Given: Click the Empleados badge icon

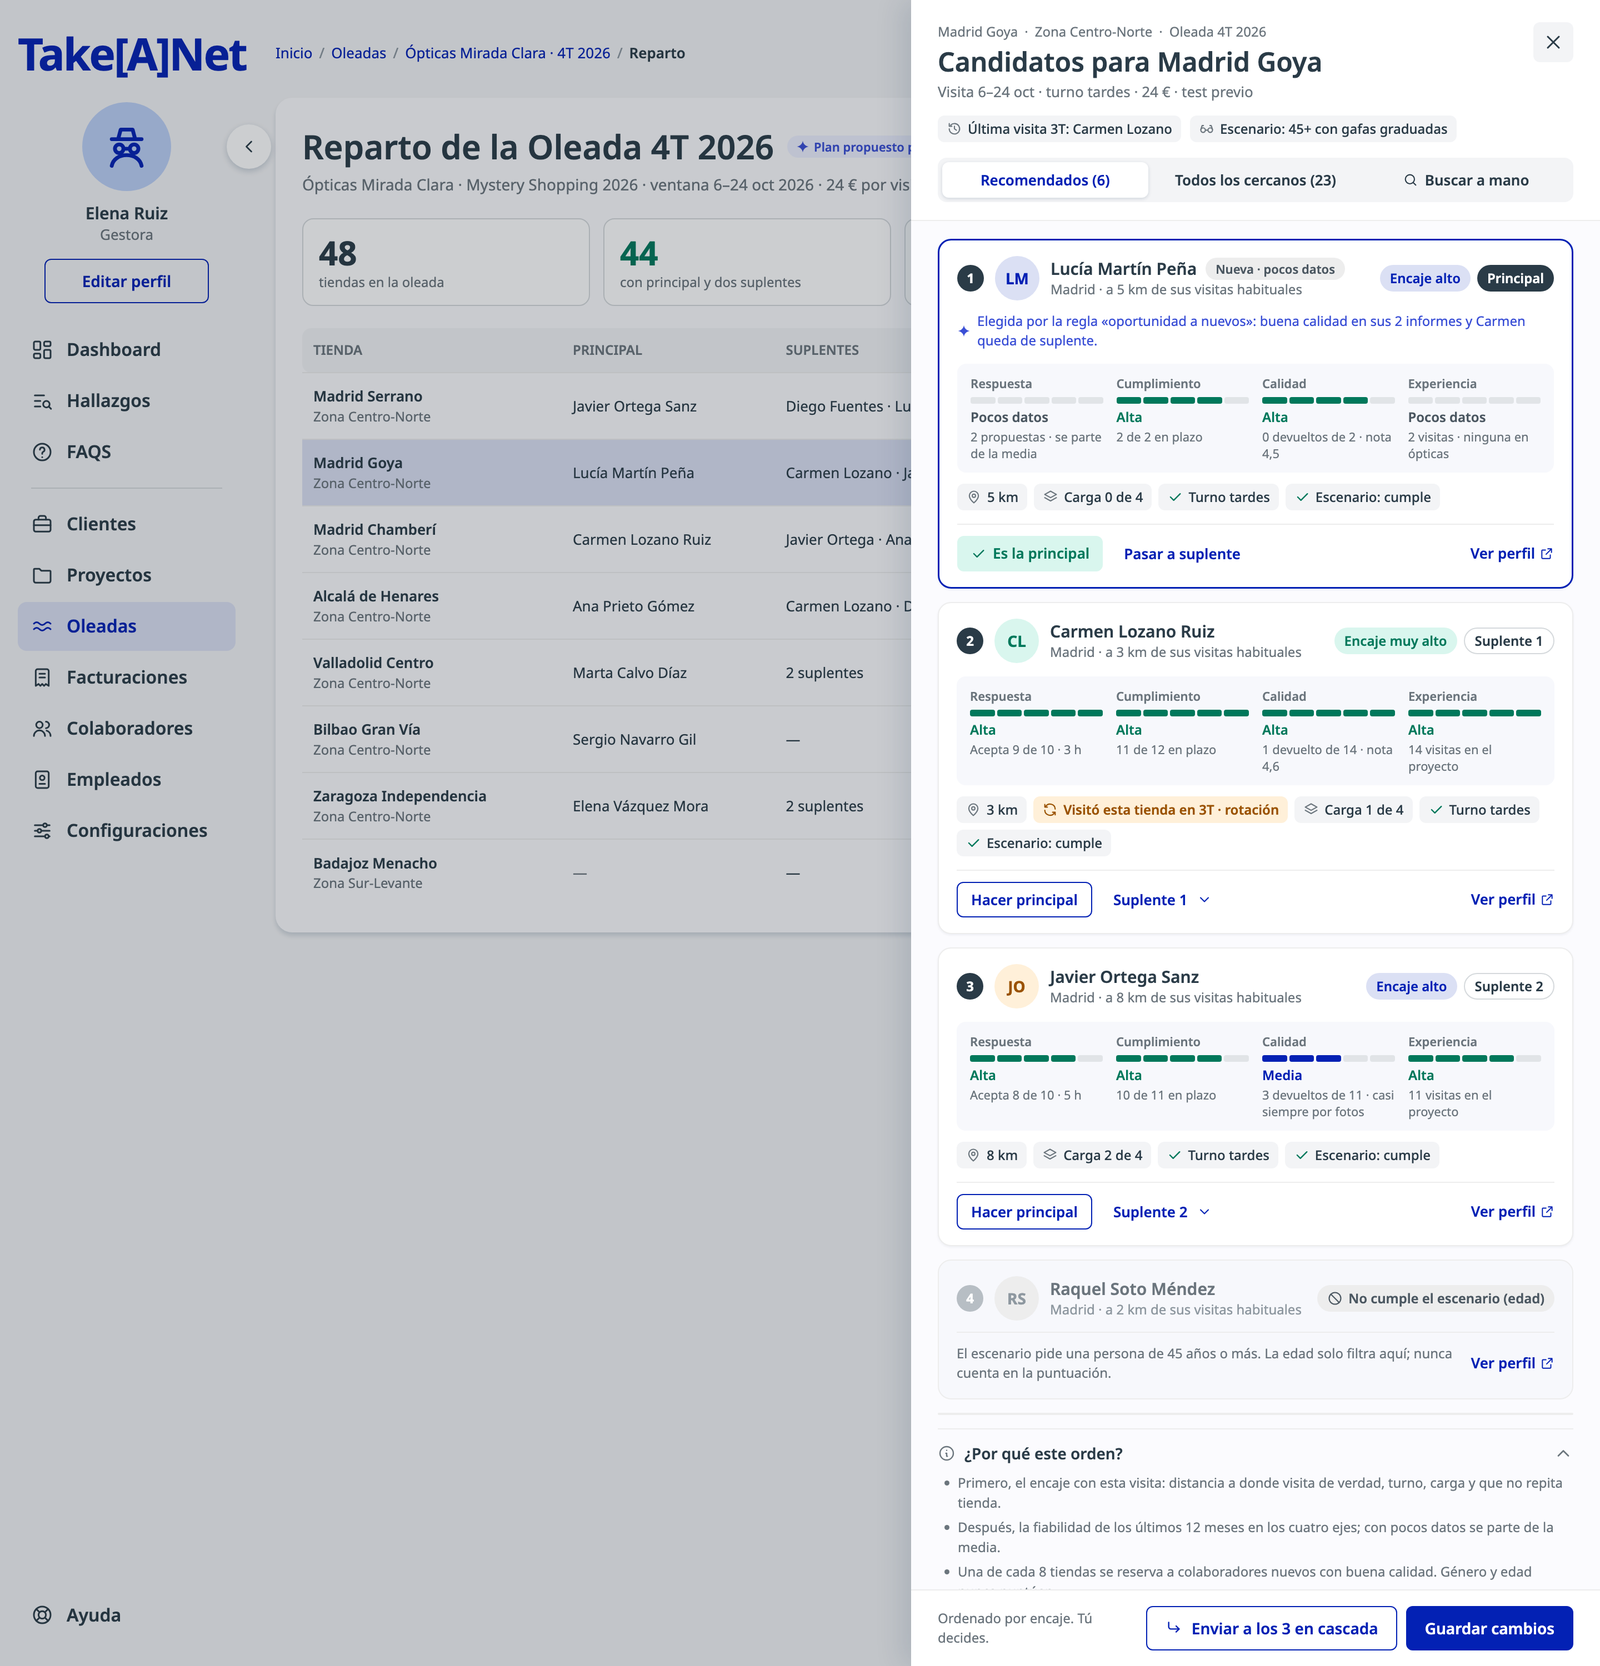Looking at the screenshot, I should (x=42, y=779).
